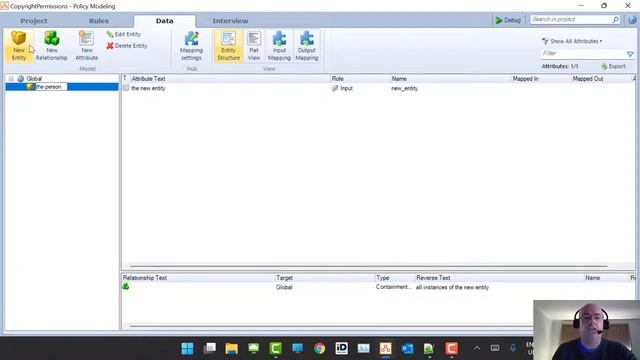Screen dimensions: 640x360
Task: Select Global target cell in relationships
Action: click(x=284, y=287)
